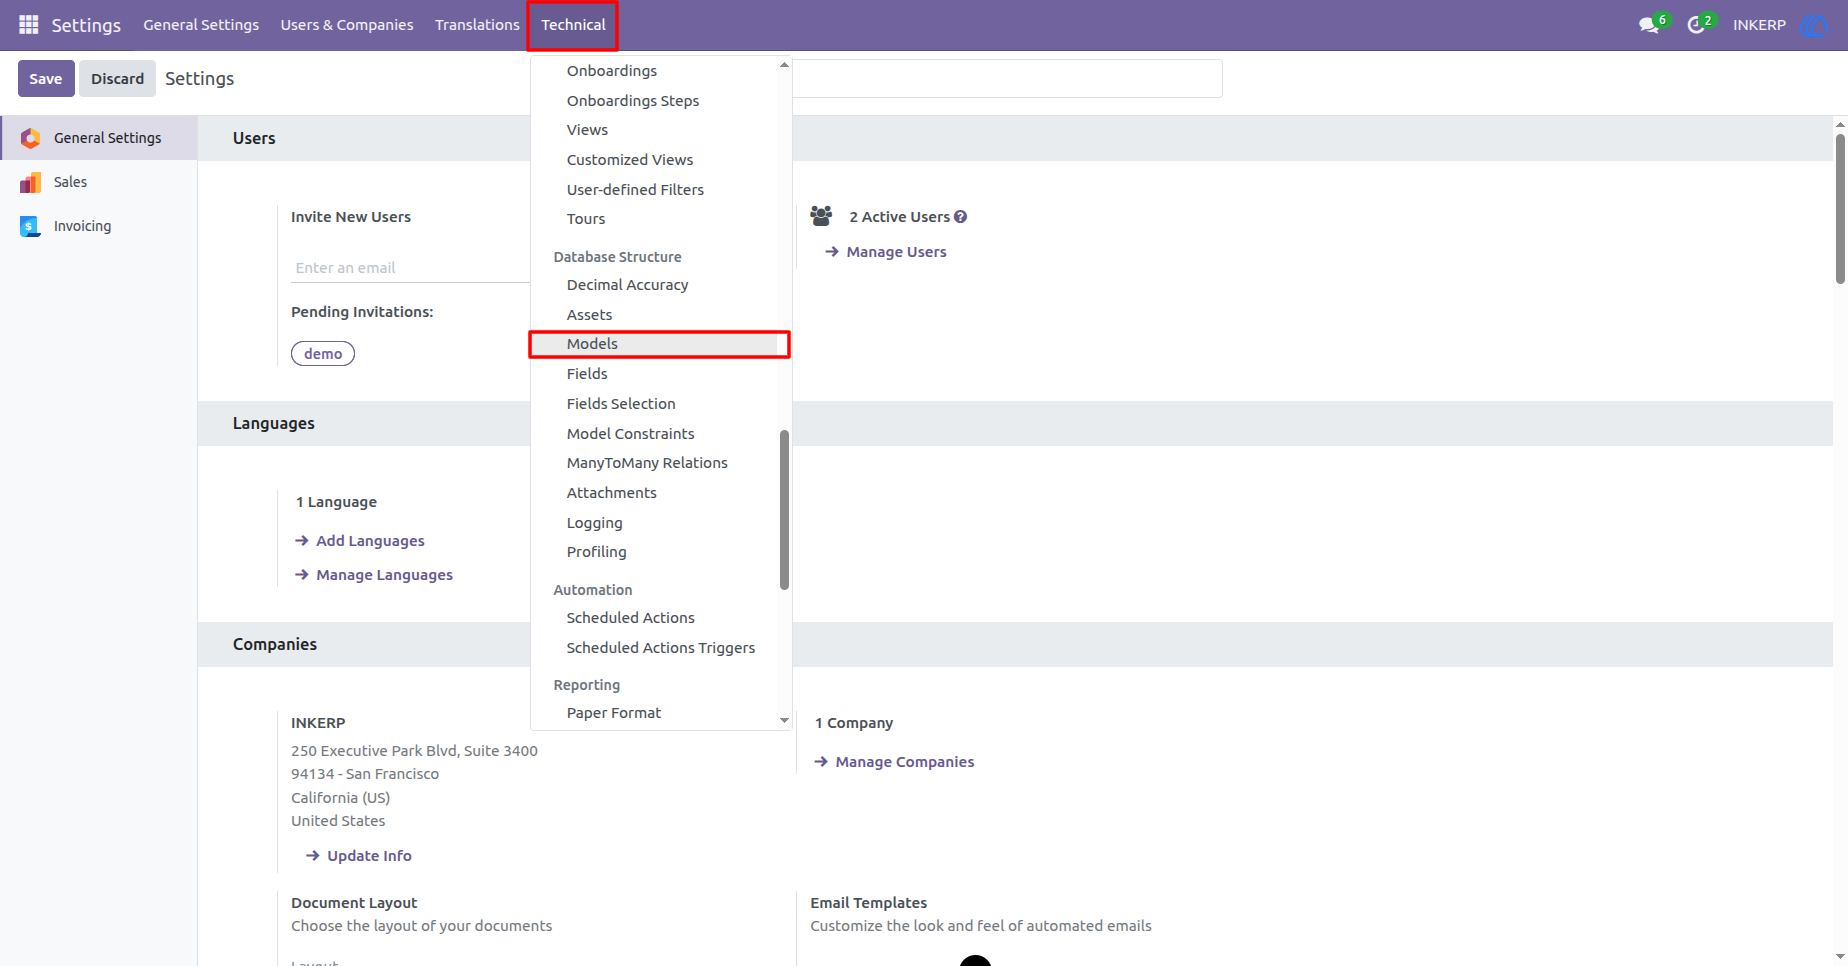Click the demo pending invitation tag
This screenshot has width=1848, height=966.
click(323, 354)
